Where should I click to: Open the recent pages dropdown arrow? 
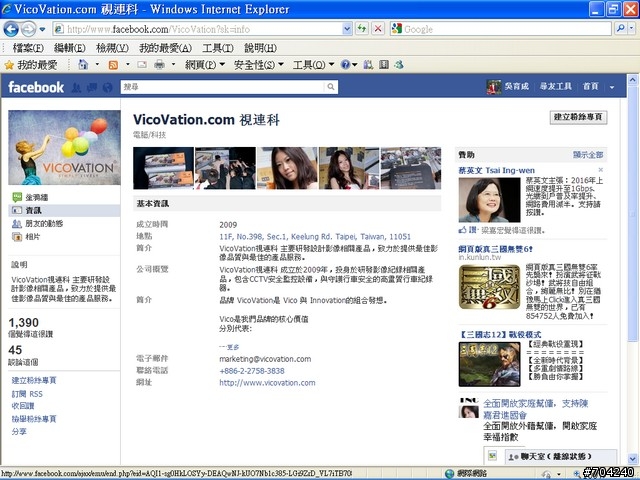(42, 29)
